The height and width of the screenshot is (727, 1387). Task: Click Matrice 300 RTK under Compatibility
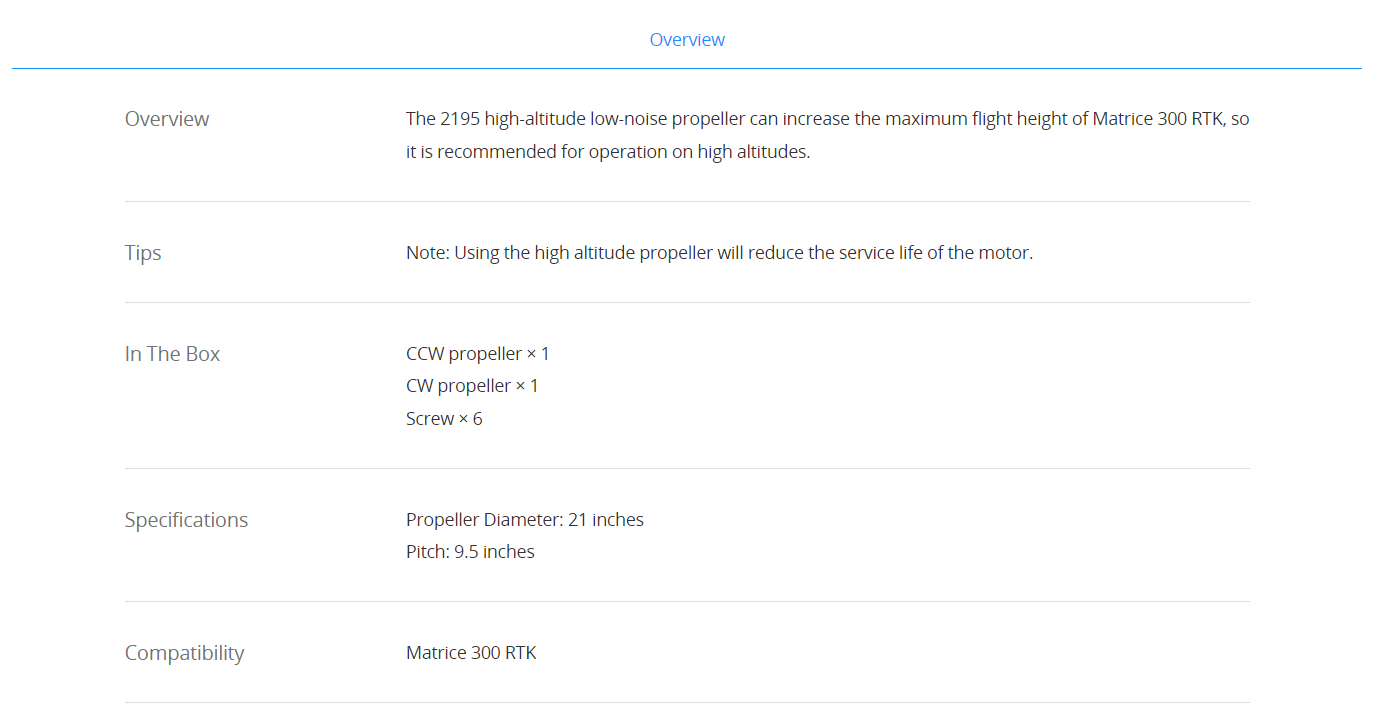[471, 653]
